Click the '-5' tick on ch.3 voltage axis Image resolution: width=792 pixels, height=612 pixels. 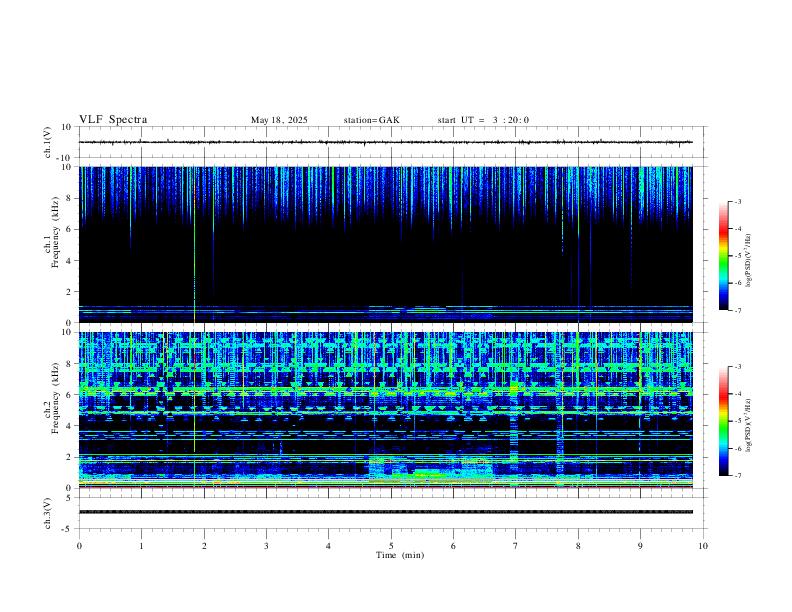pyautogui.click(x=68, y=529)
